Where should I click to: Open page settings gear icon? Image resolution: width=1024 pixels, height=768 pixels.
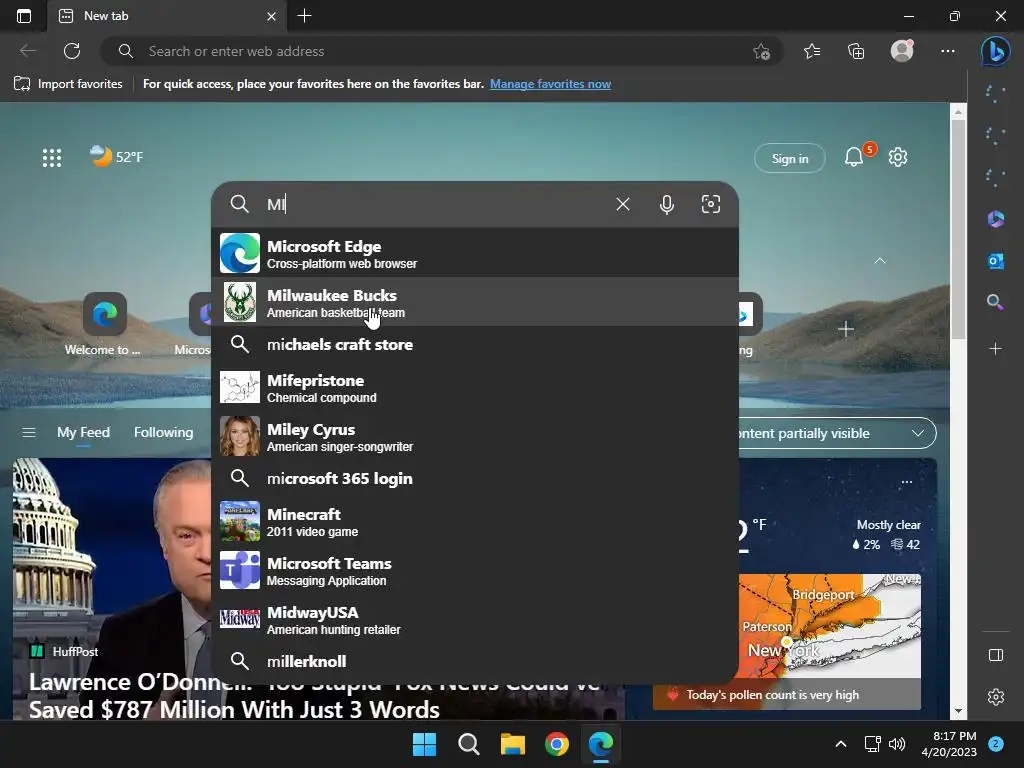[x=898, y=157]
